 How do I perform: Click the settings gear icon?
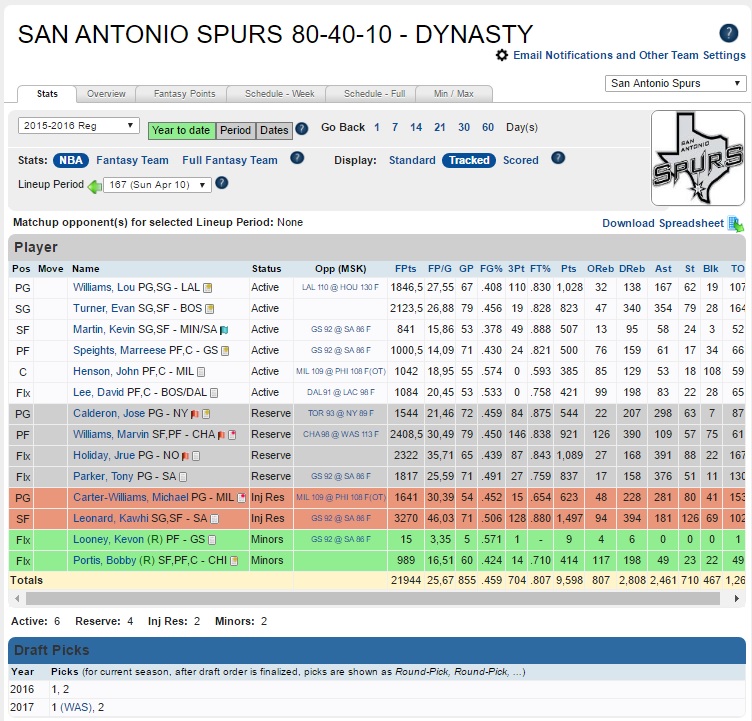[x=502, y=55]
